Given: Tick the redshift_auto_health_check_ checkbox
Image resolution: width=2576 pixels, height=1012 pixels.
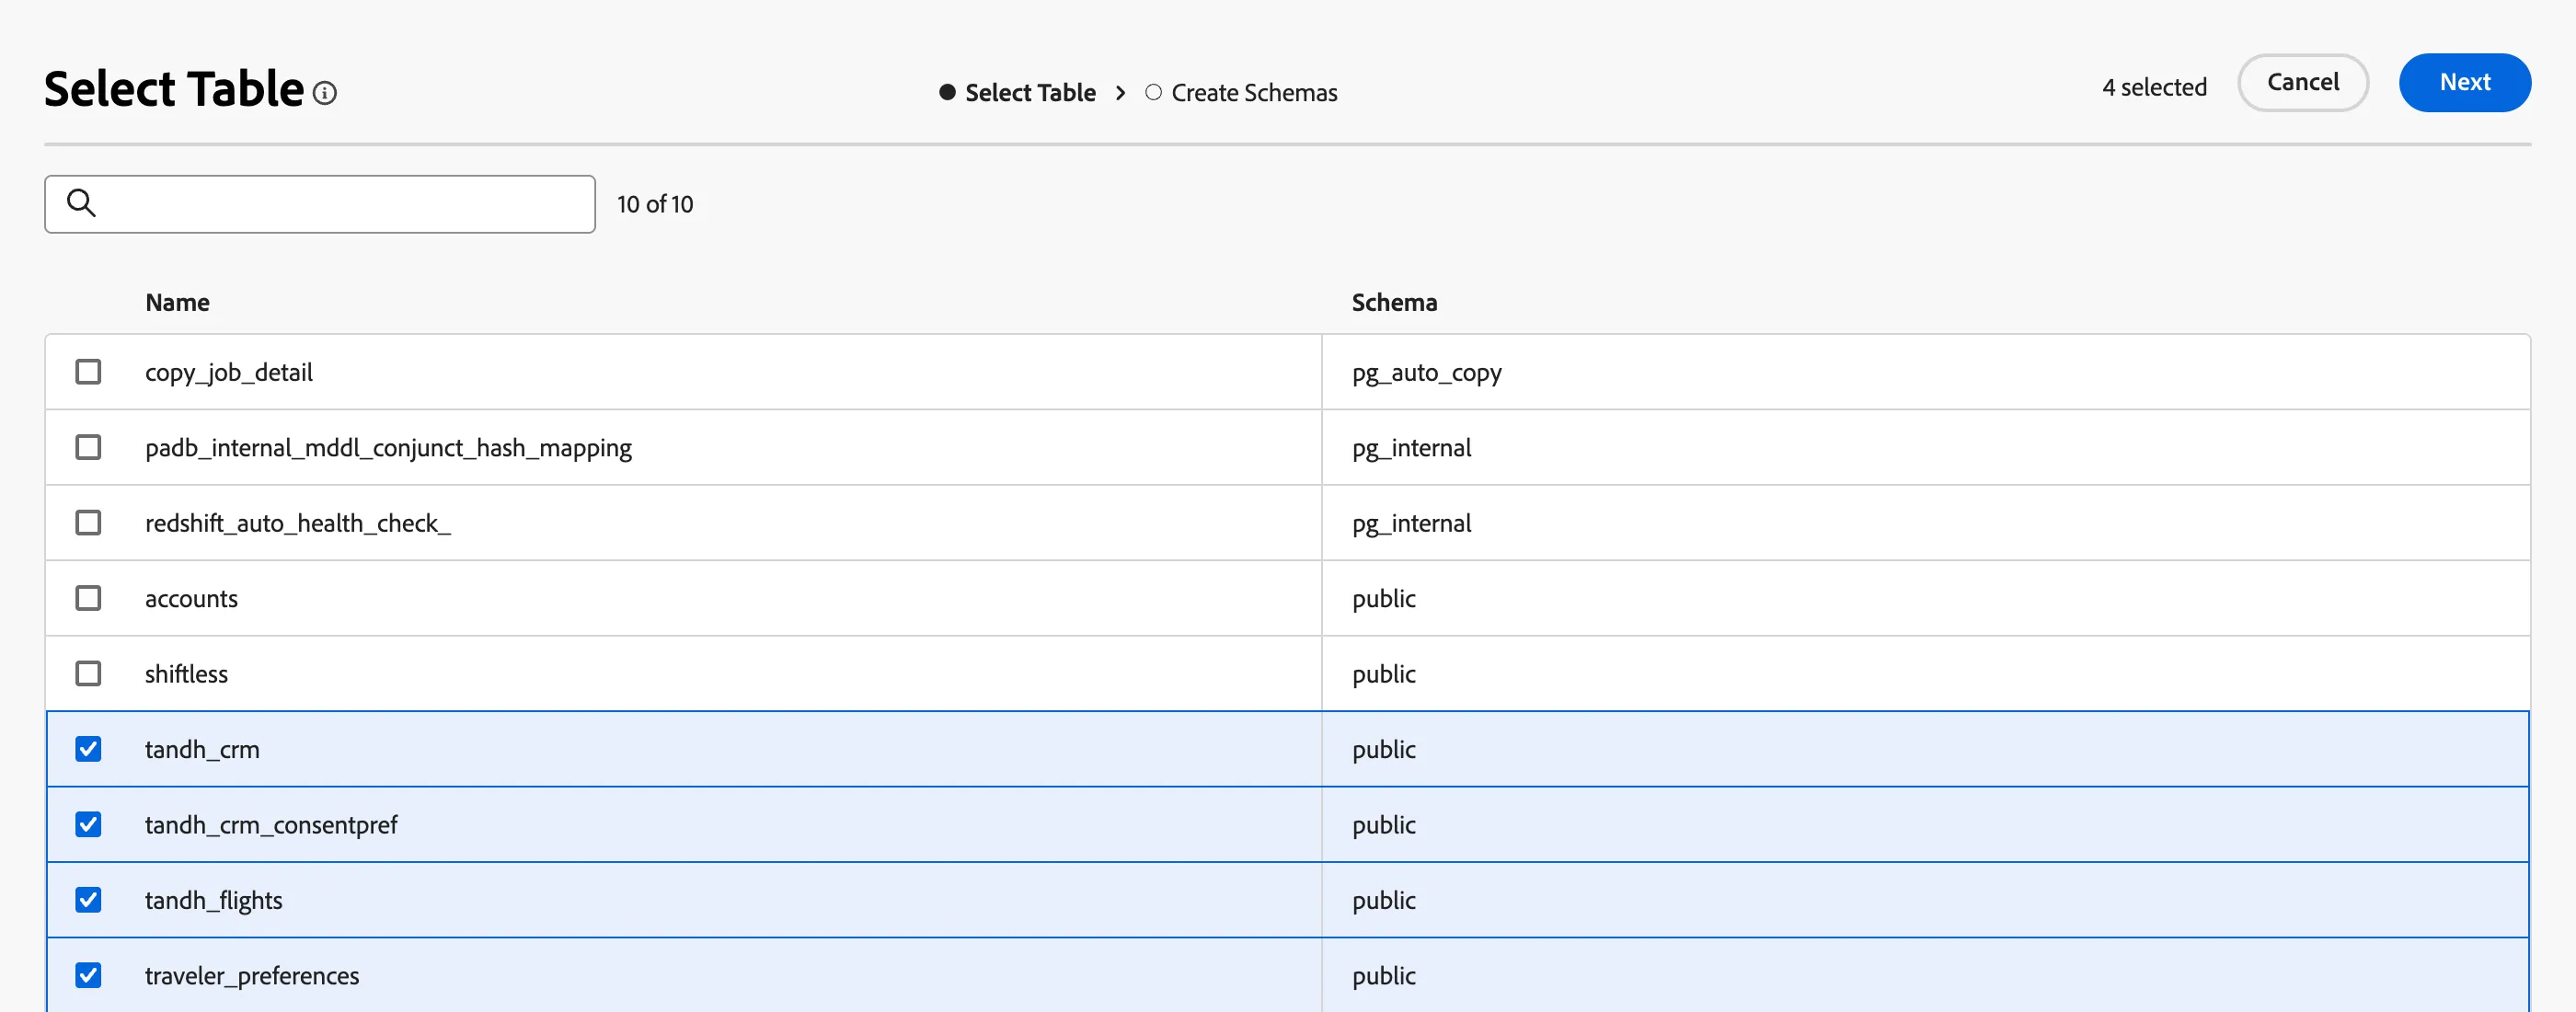Looking at the screenshot, I should [88, 523].
